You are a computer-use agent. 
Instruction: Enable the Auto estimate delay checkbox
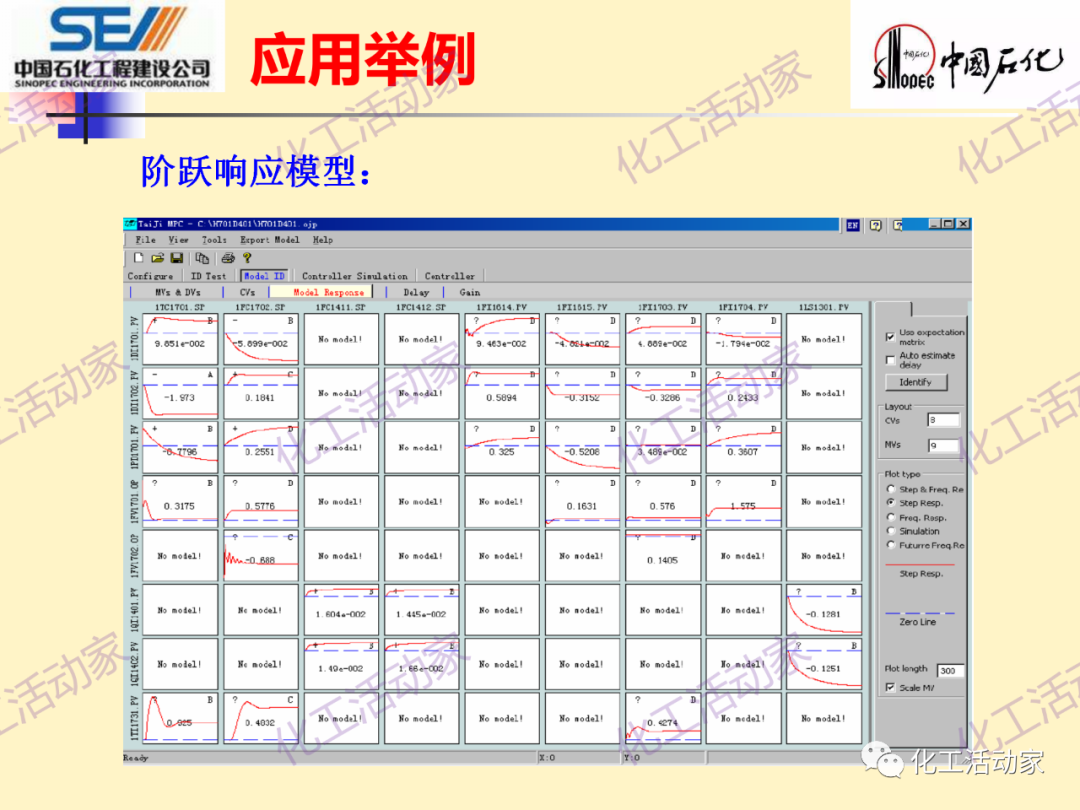[x=889, y=360]
